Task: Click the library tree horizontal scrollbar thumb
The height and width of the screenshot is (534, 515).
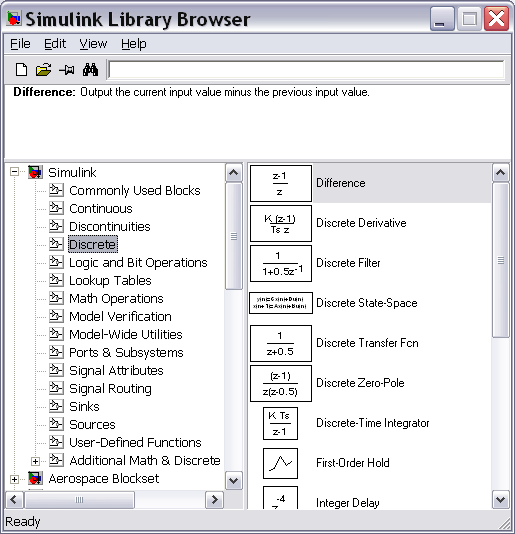Action: 79,500
